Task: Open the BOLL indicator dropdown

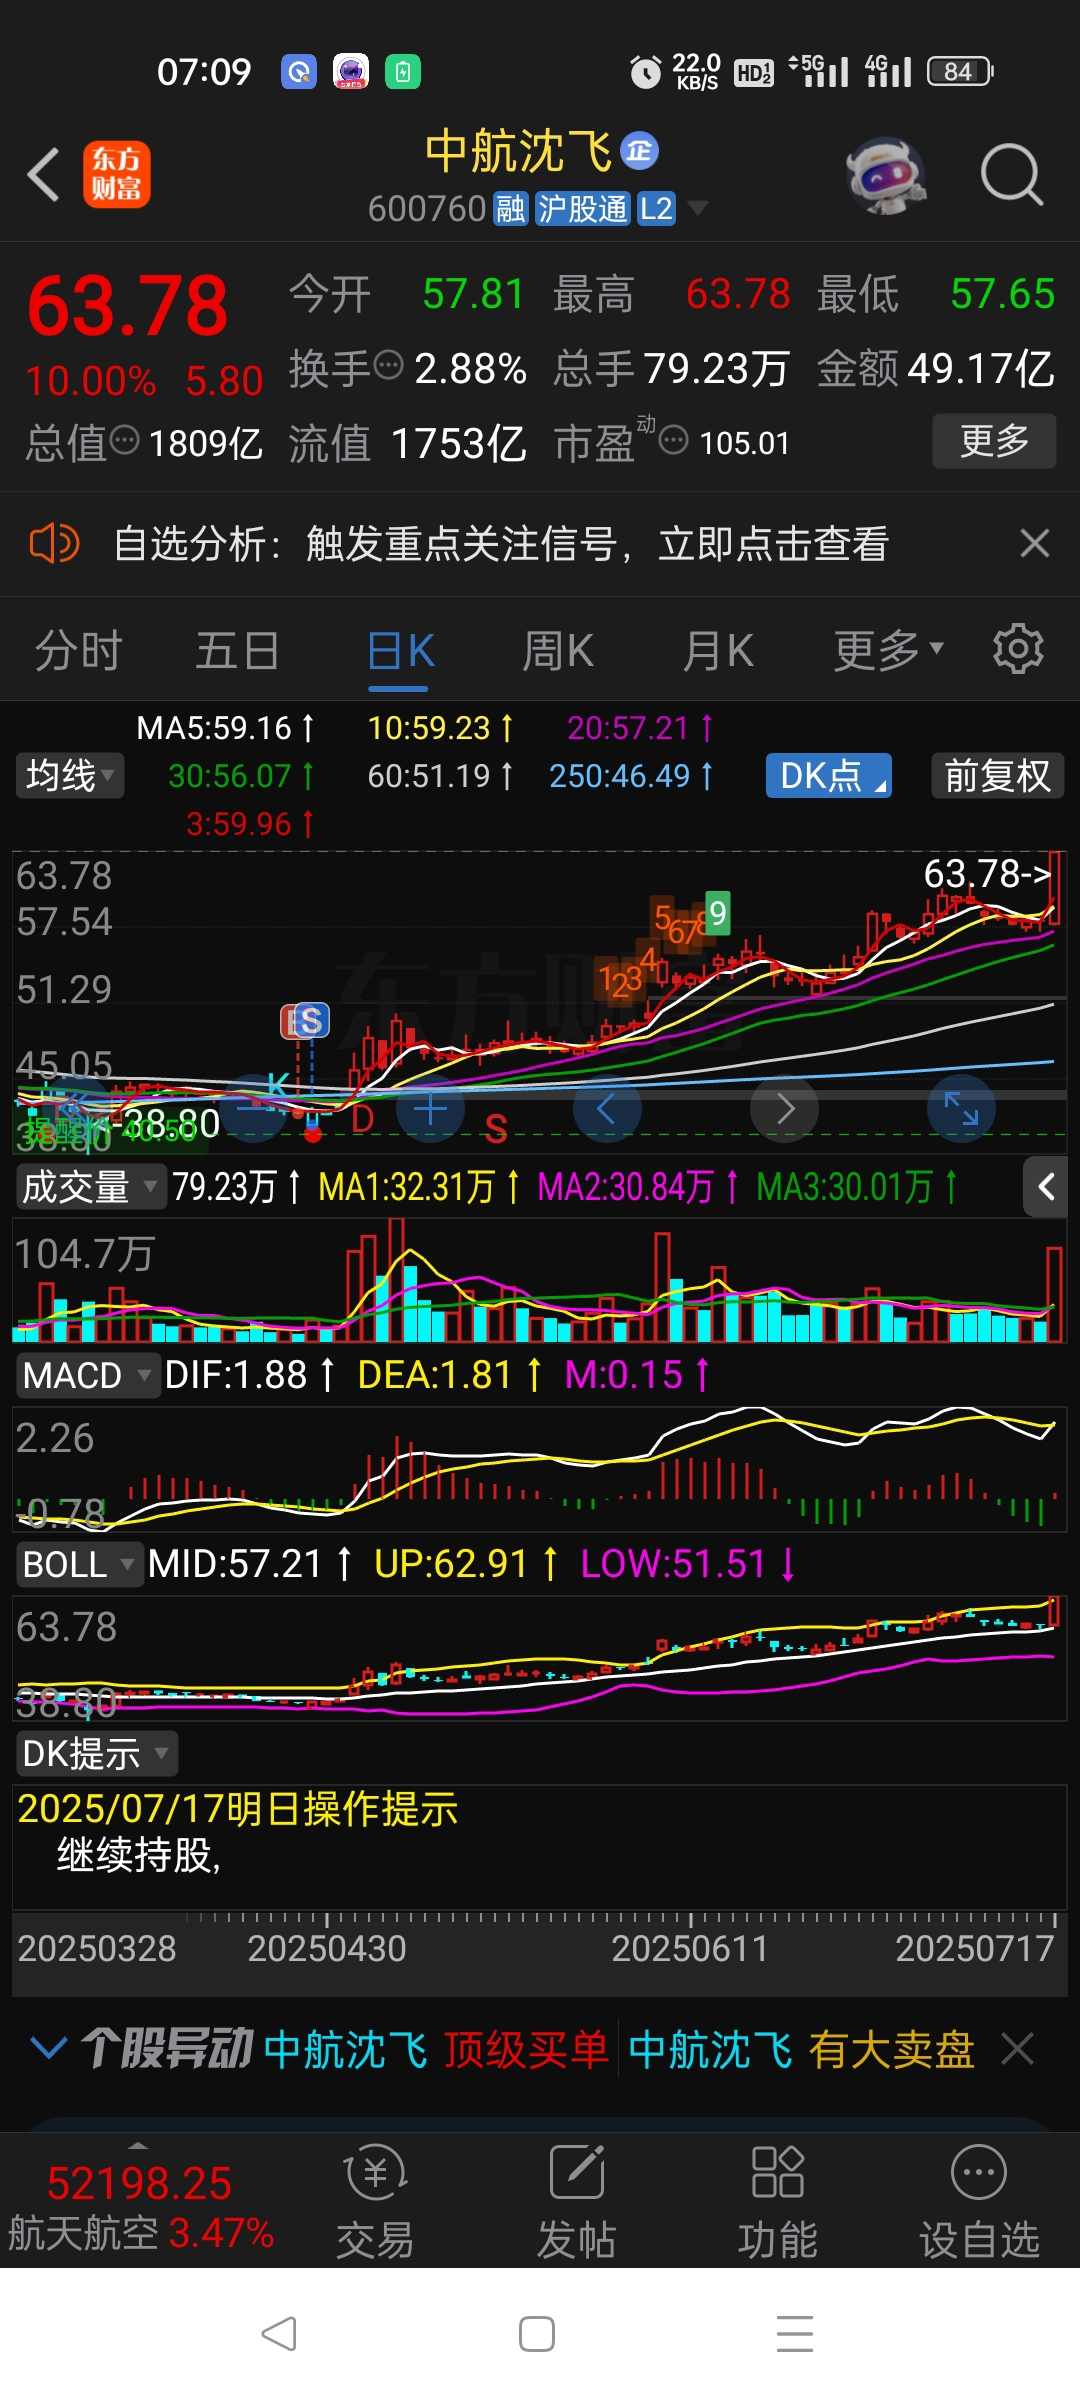Action: point(78,1564)
